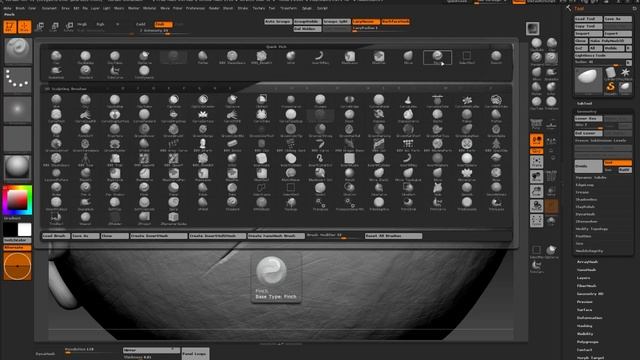Image resolution: width=640 pixels, height=360 pixels.
Task: Expand the Deformation section
Action: coord(590,318)
